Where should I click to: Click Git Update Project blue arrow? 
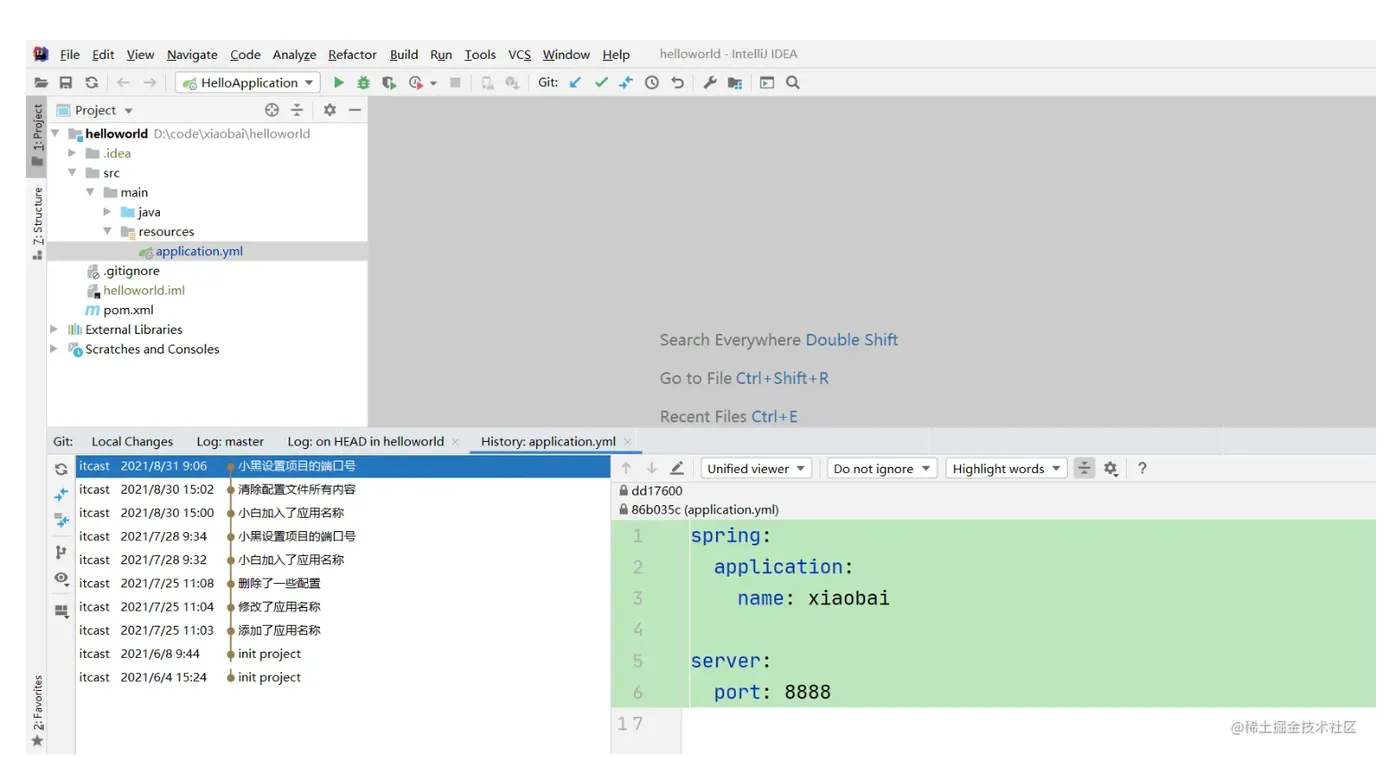coord(575,83)
